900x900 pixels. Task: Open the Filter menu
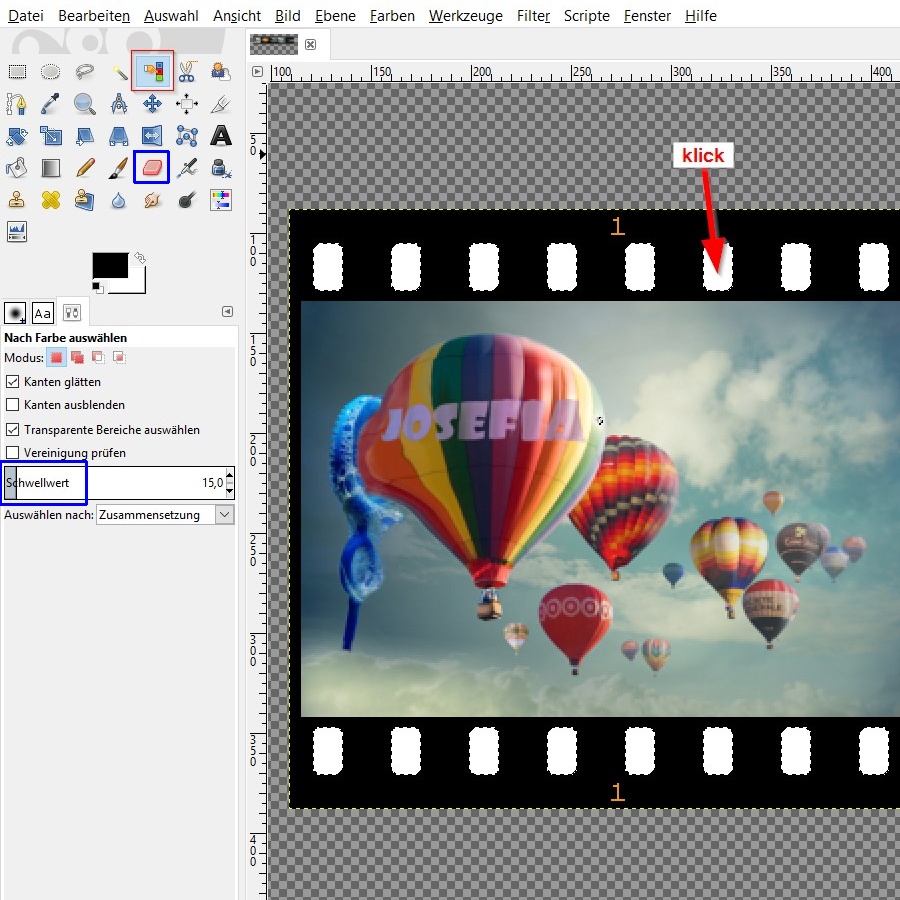point(533,16)
